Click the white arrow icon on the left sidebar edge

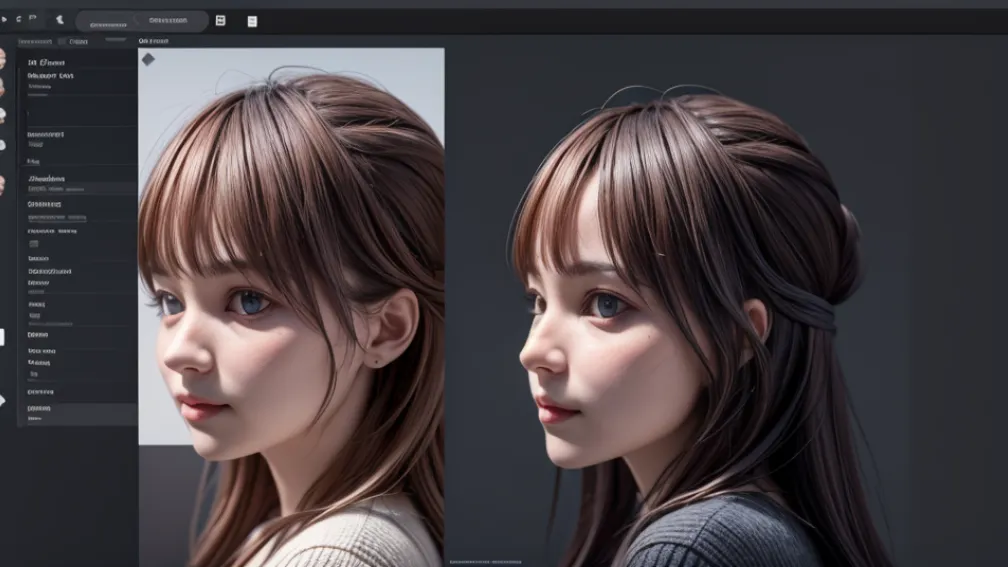tap(3, 400)
